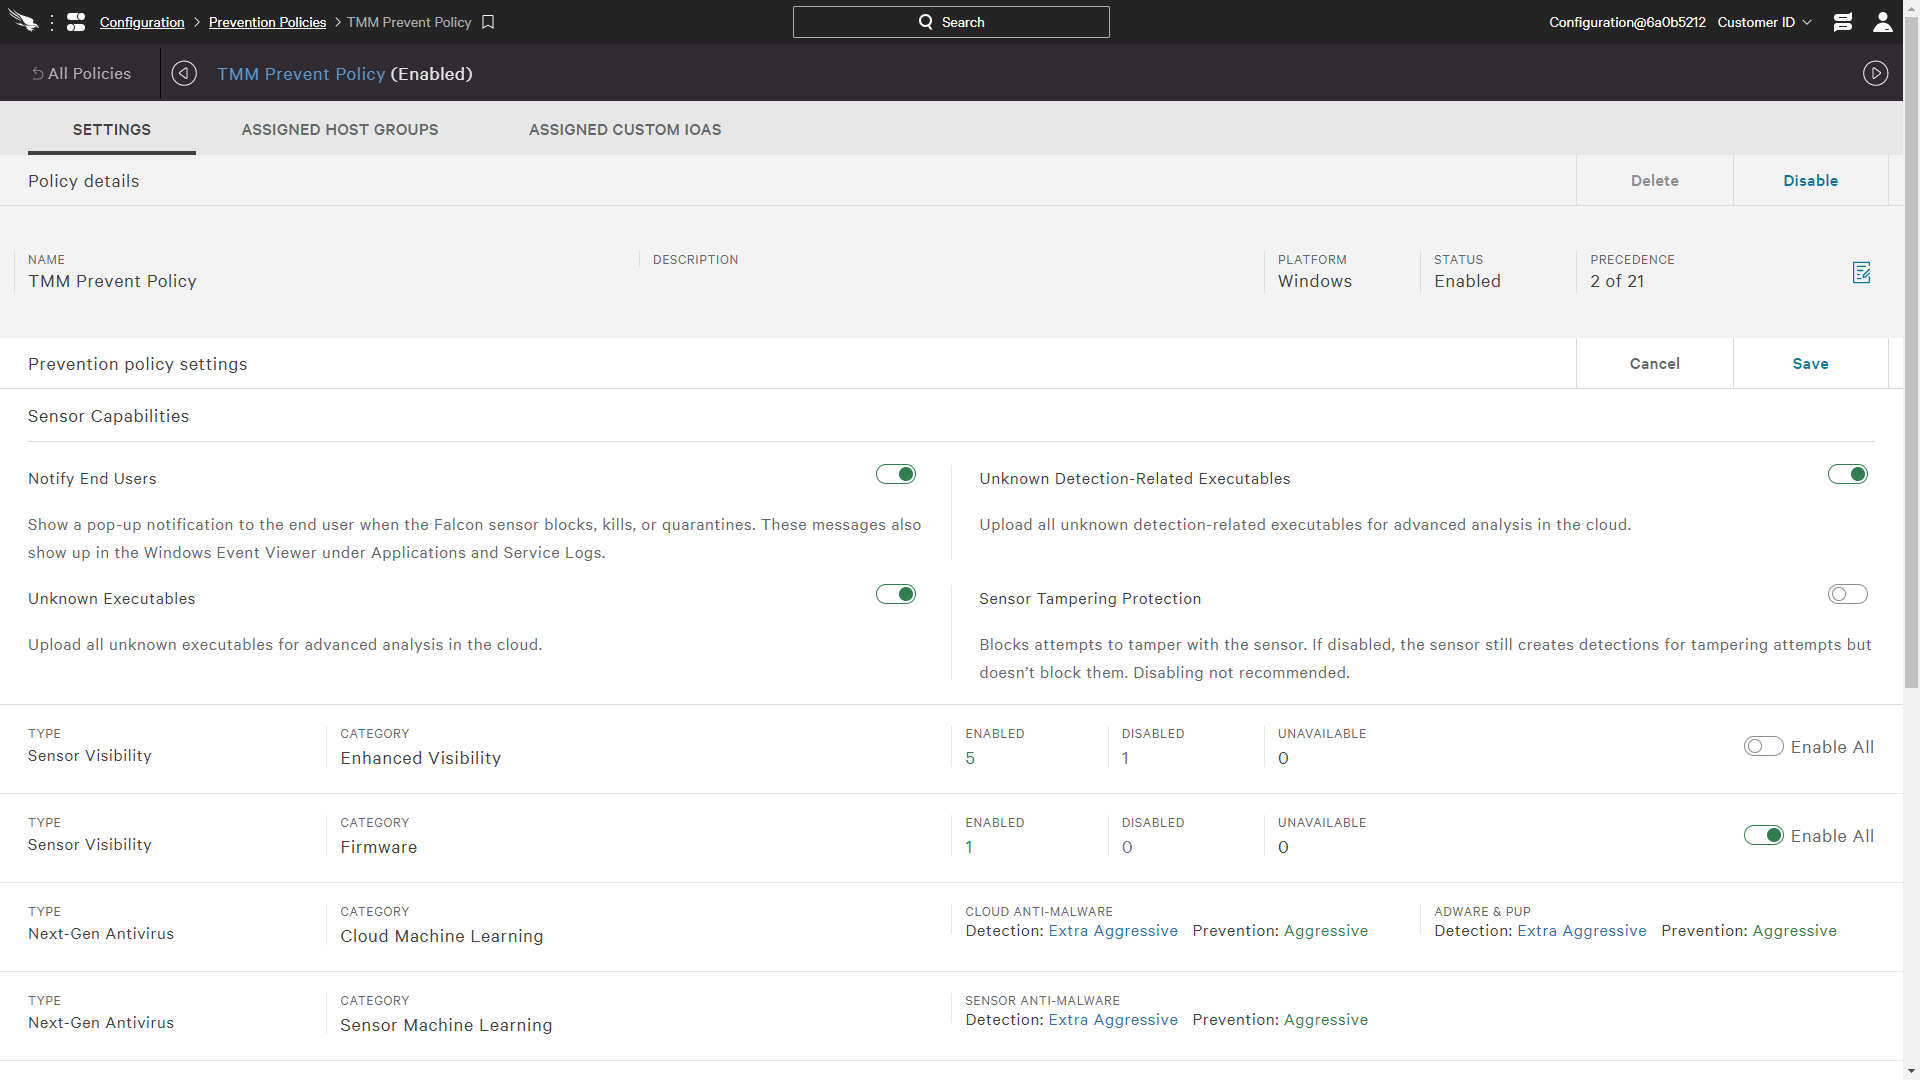Edit policy details with the pencil icon
Screen dimensions: 1920x1080
1862,272
